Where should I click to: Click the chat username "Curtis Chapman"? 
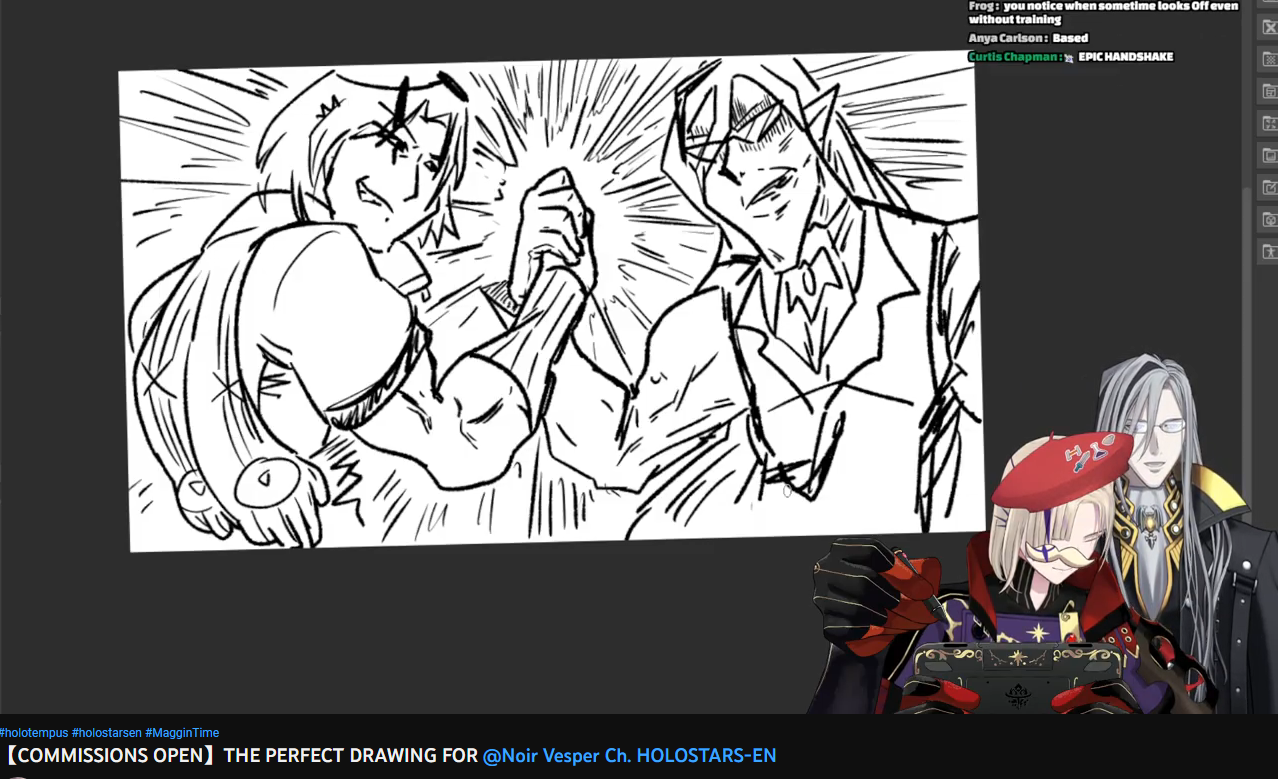[x=1013, y=57]
